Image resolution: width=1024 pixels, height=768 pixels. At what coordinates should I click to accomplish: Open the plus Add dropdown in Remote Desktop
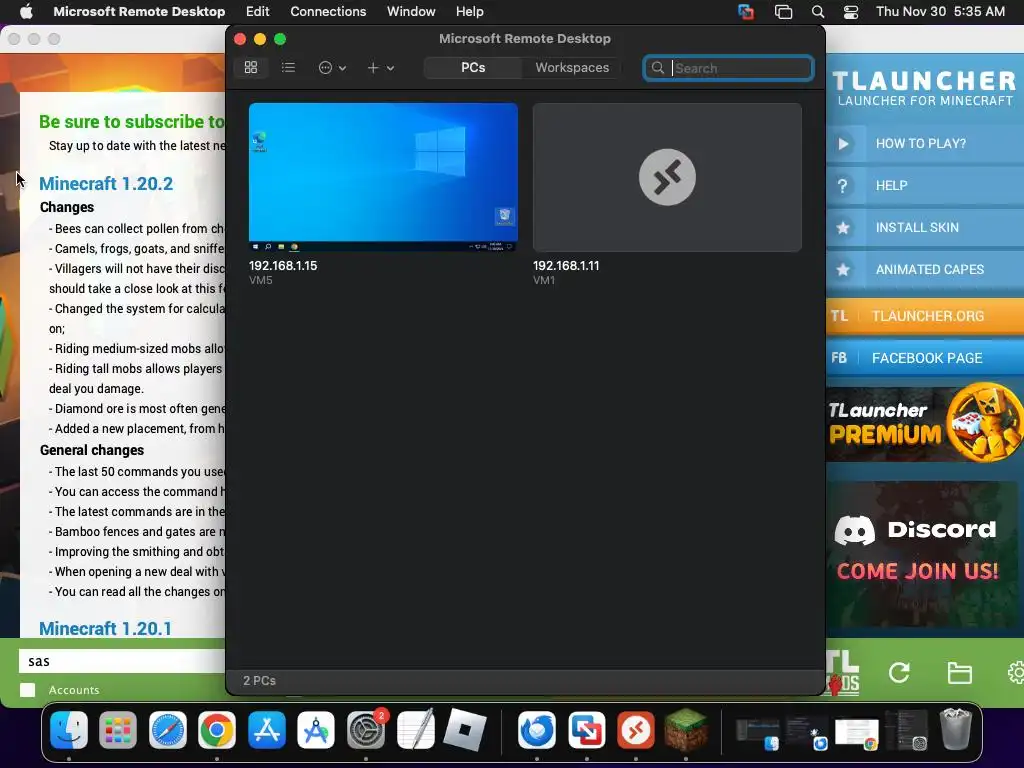(381, 68)
